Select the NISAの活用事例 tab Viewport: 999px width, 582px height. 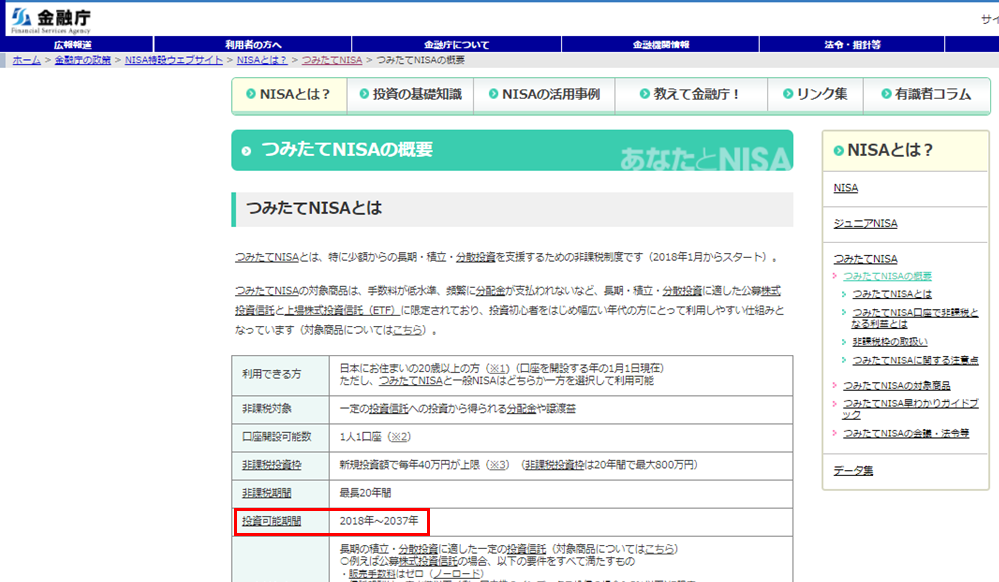pos(544,94)
